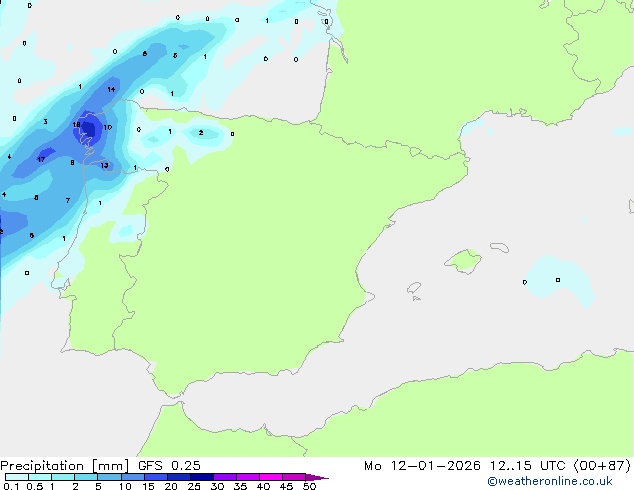Click the "0.5" legend scale label
The height and width of the screenshot is (490, 634).
(35, 486)
